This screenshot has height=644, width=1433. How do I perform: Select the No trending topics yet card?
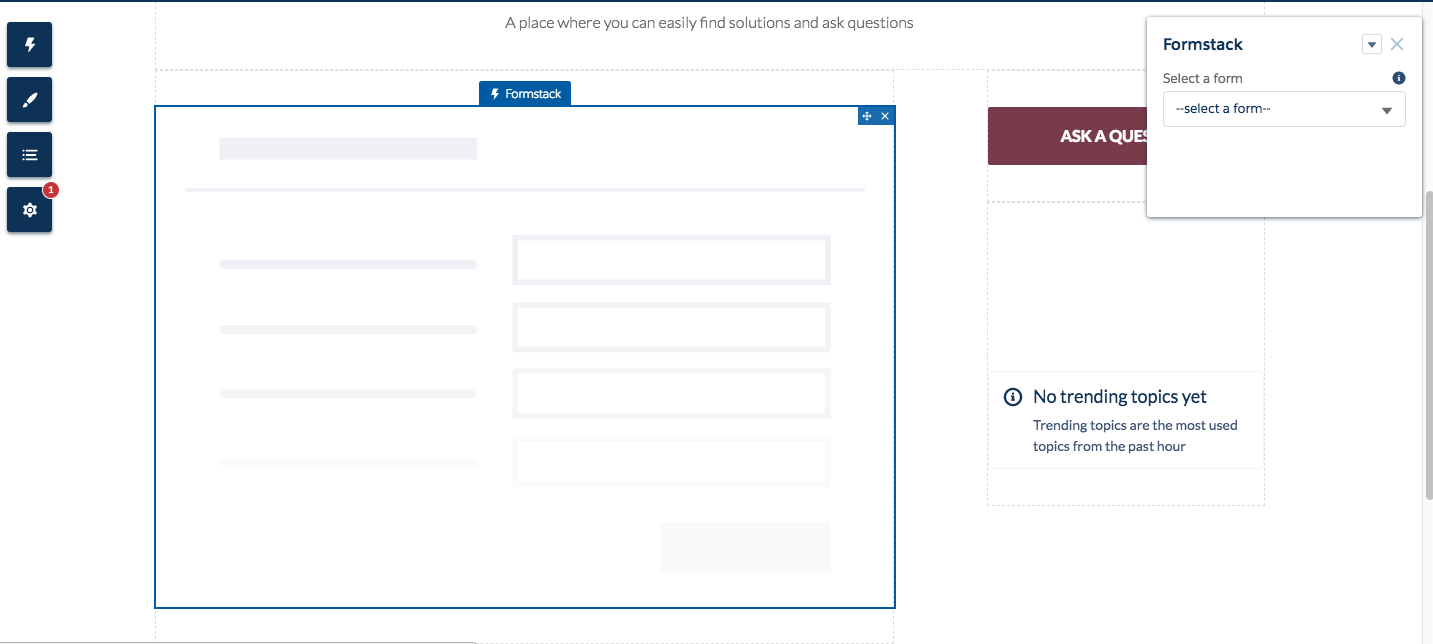coord(1125,420)
